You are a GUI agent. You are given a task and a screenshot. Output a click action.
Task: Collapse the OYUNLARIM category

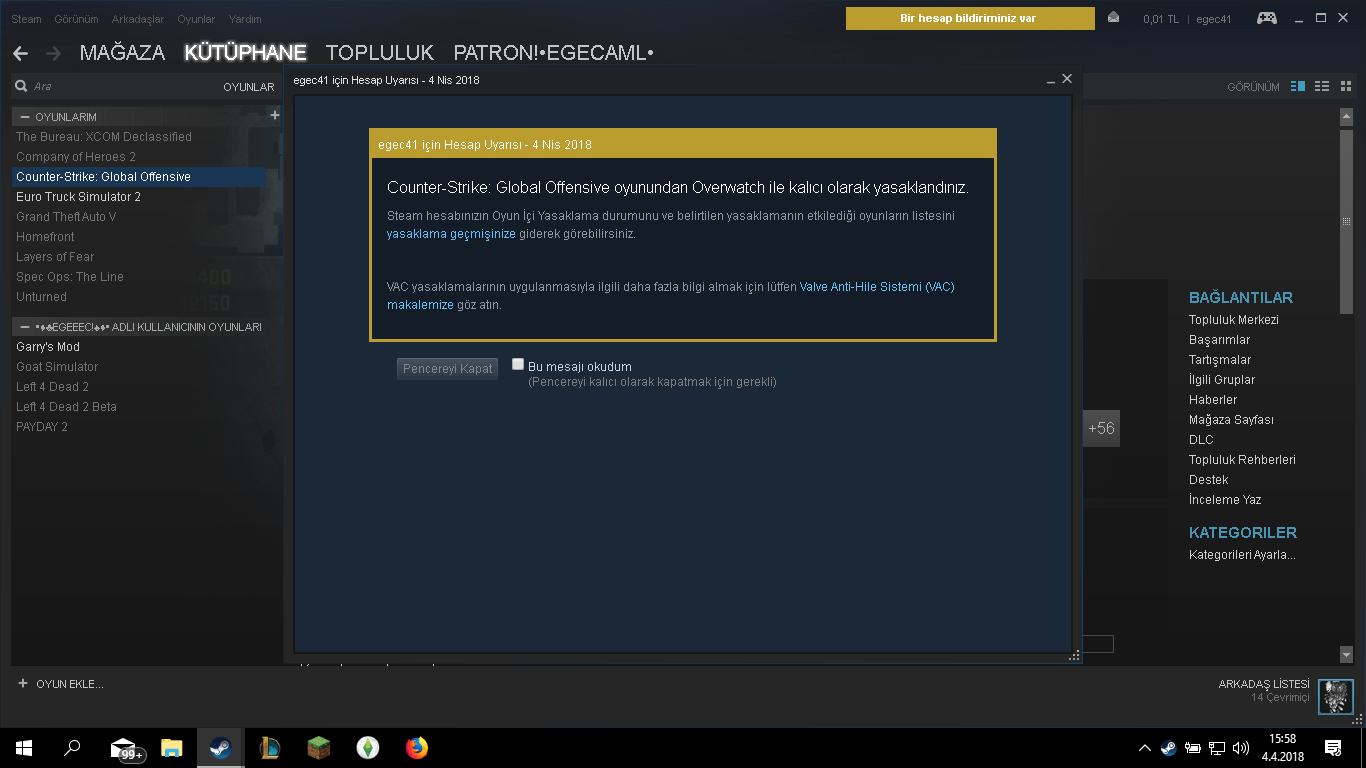point(25,117)
